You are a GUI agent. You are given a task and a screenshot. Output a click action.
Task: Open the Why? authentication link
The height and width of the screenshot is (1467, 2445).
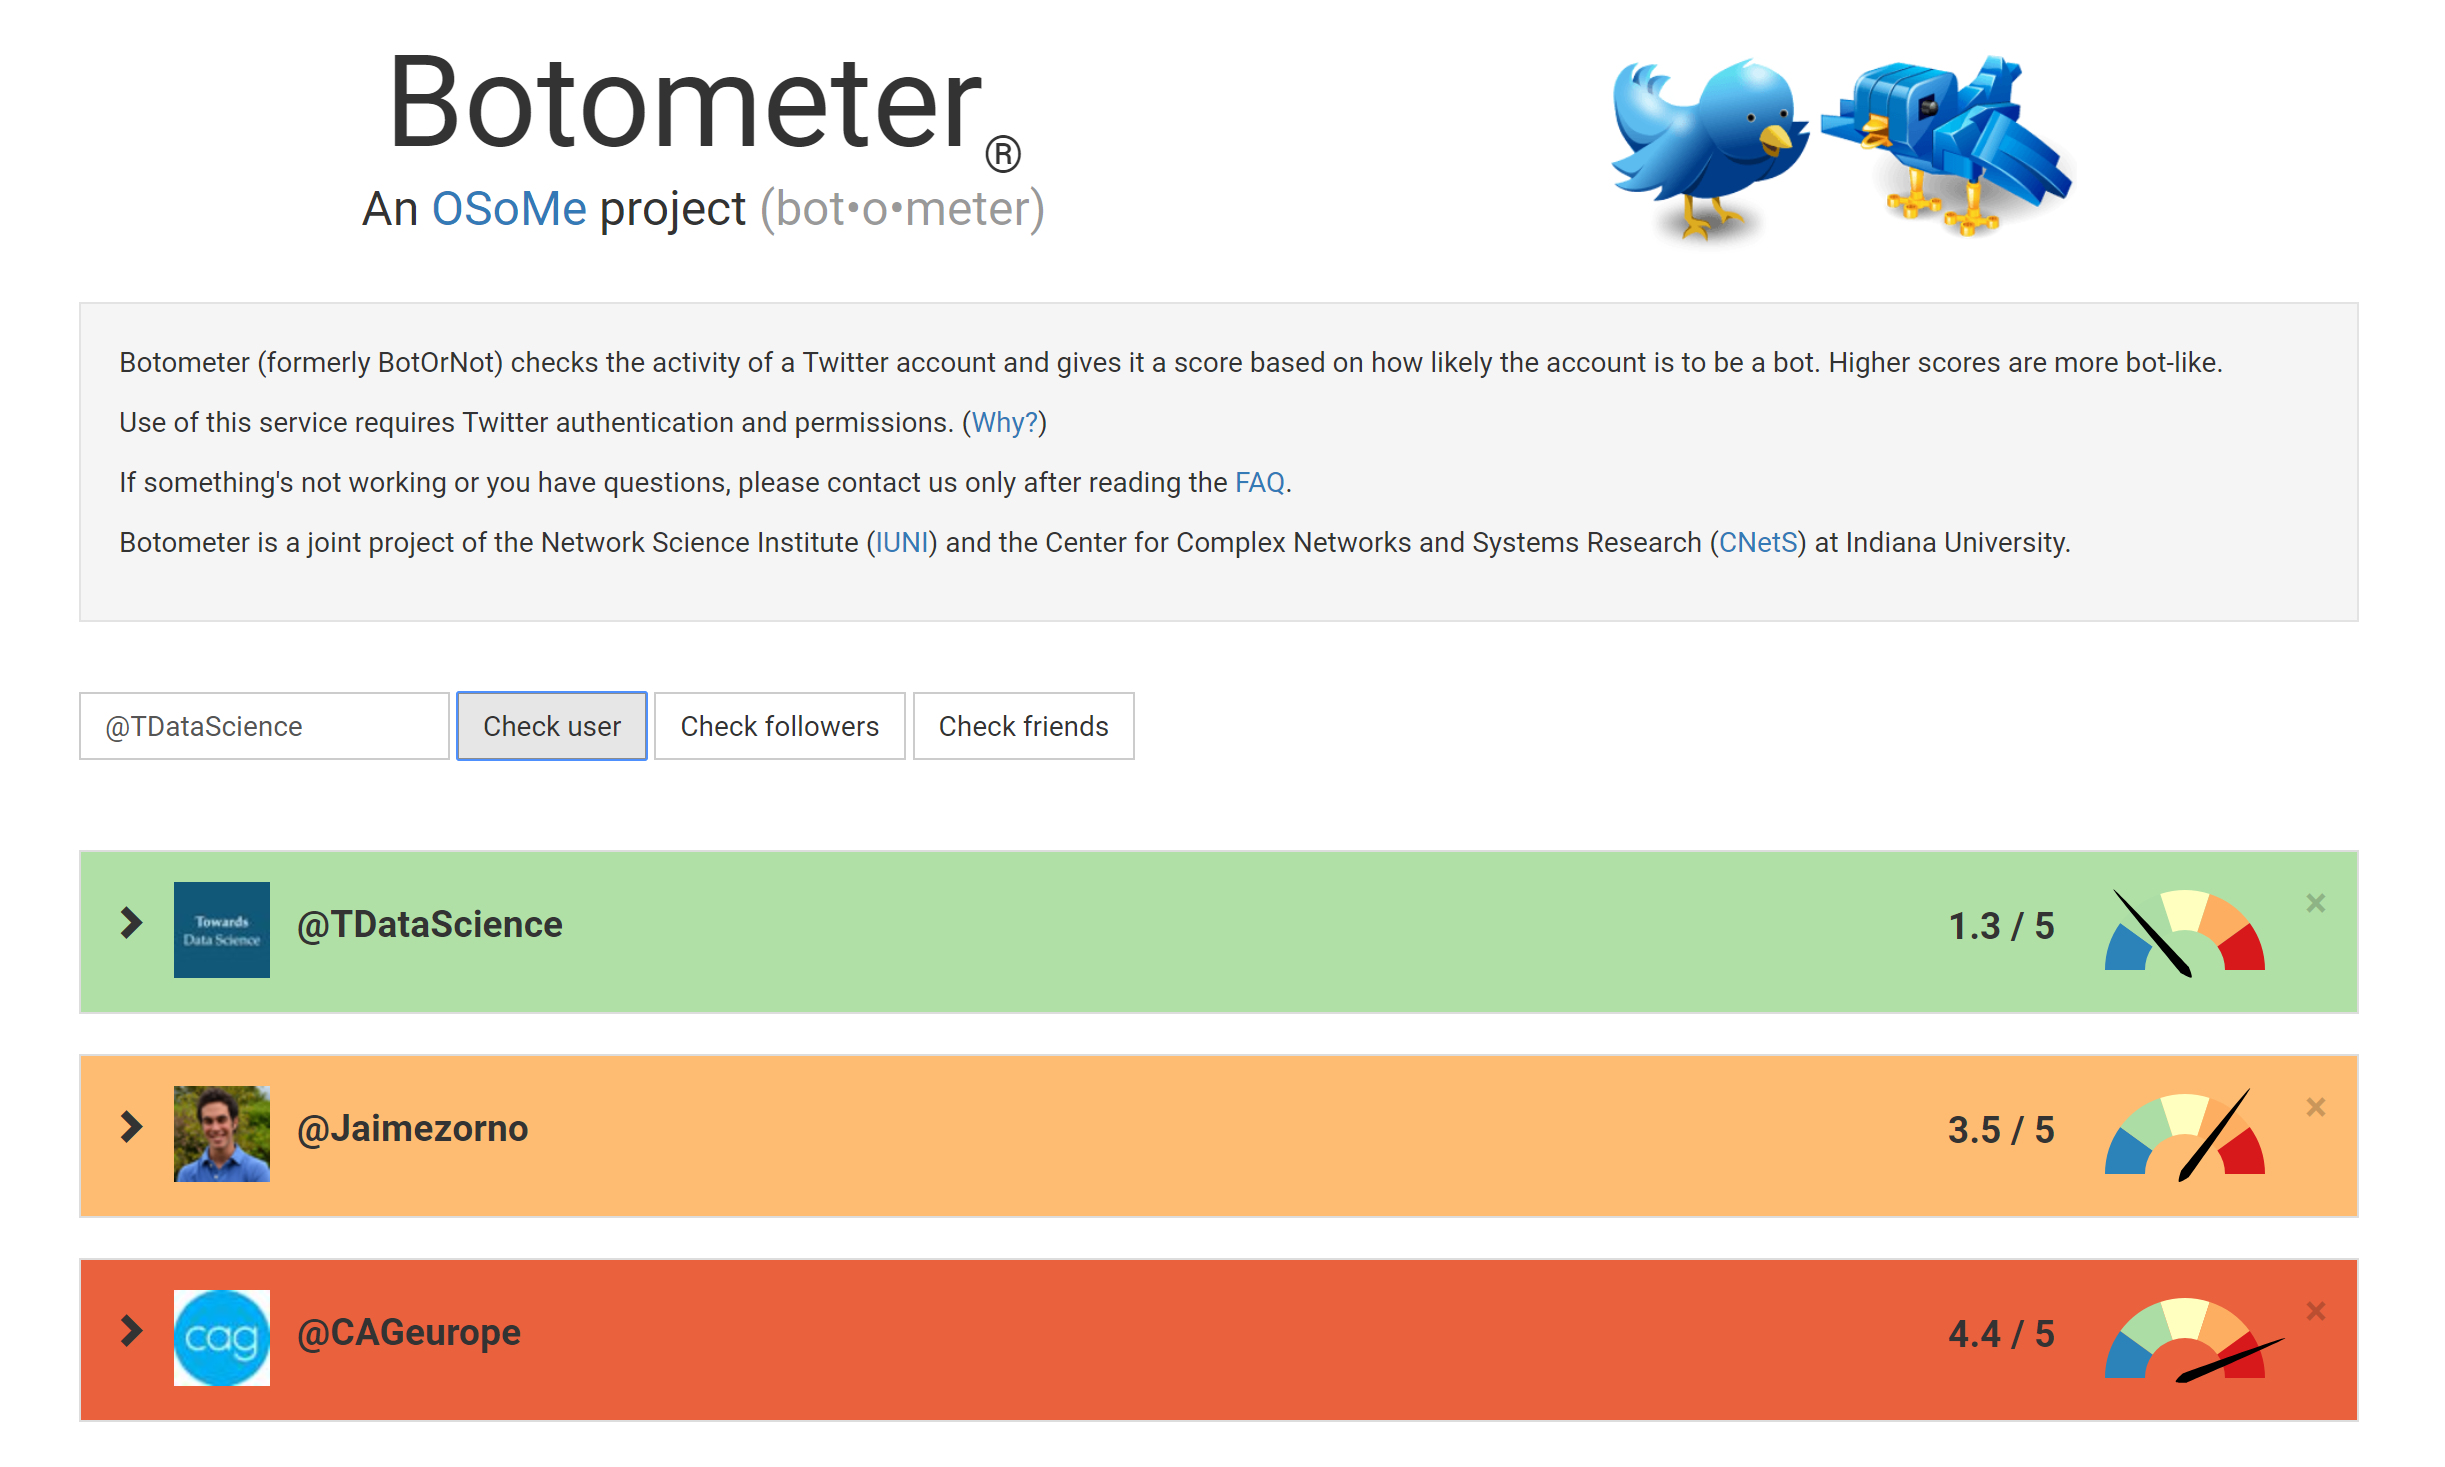pos(1004,423)
